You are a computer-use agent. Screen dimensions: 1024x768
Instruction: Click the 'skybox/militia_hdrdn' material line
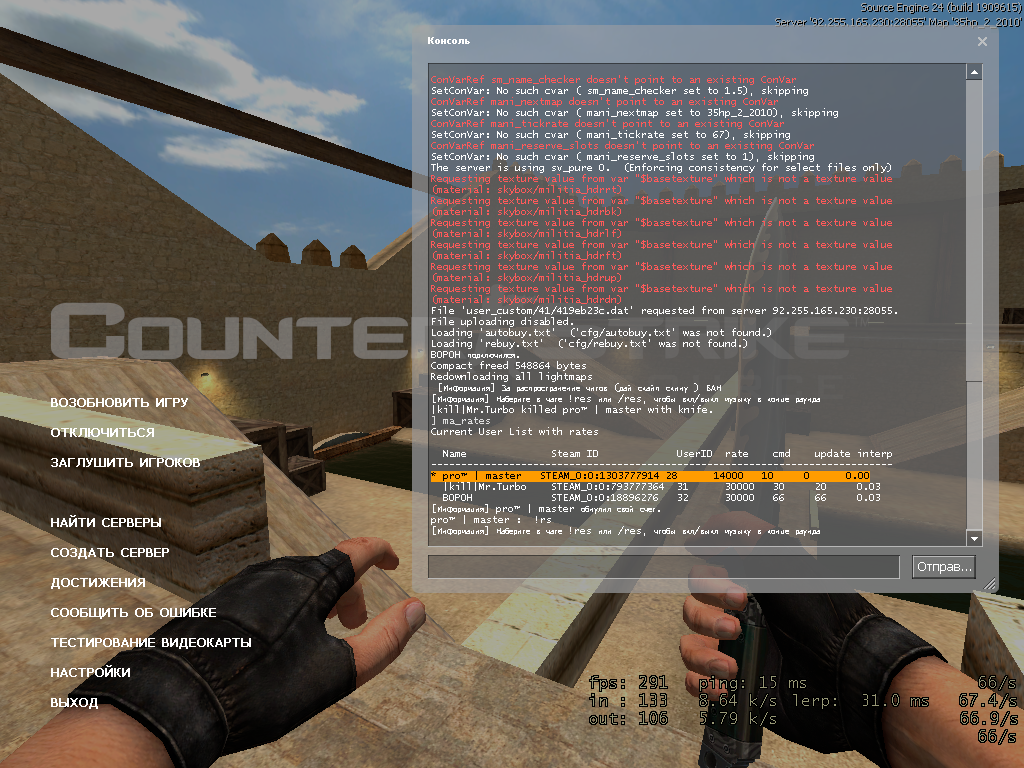(x=526, y=300)
